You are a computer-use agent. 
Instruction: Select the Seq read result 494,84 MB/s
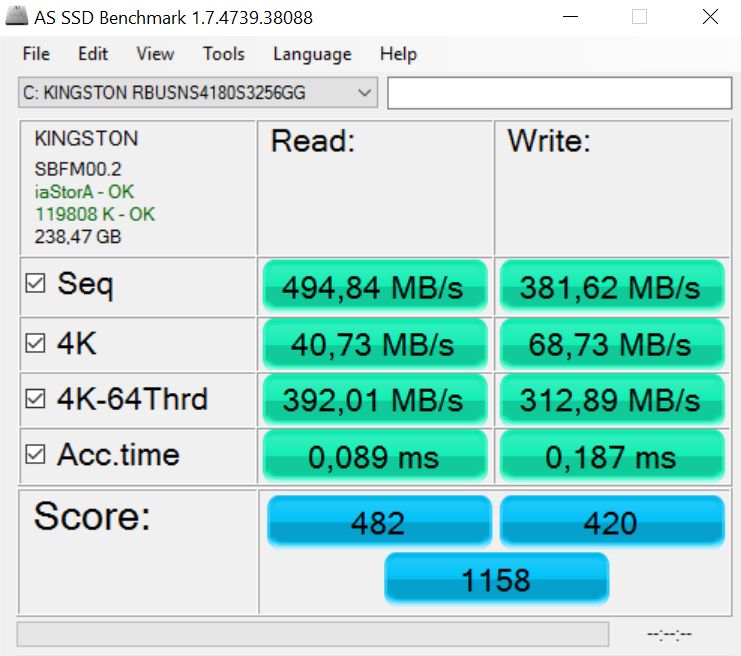click(375, 286)
